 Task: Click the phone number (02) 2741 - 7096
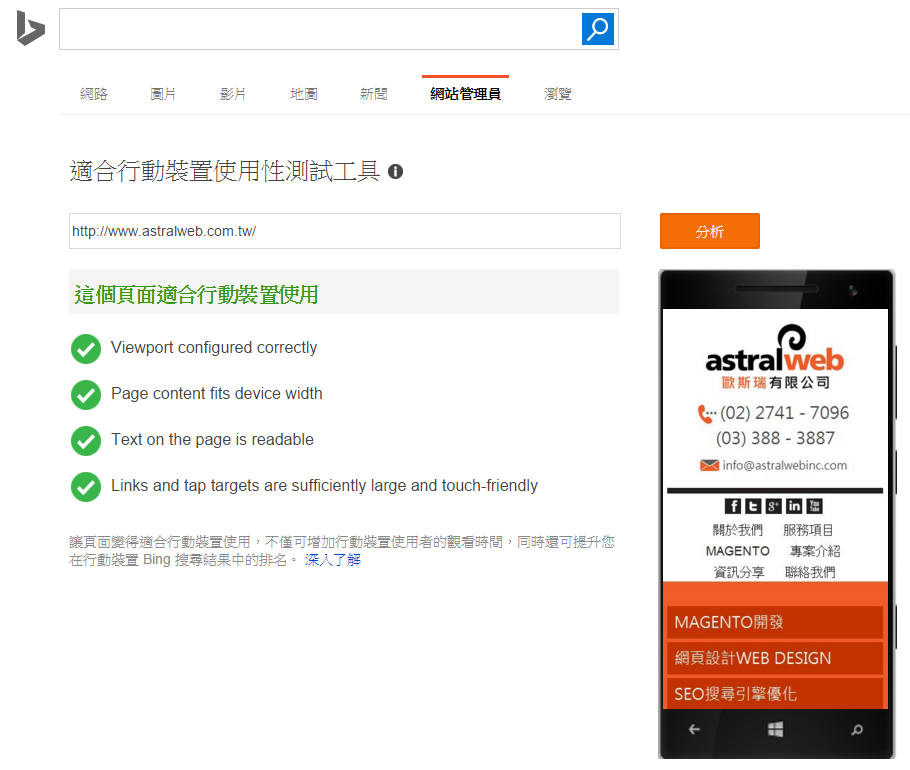click(x=784, y=413)
